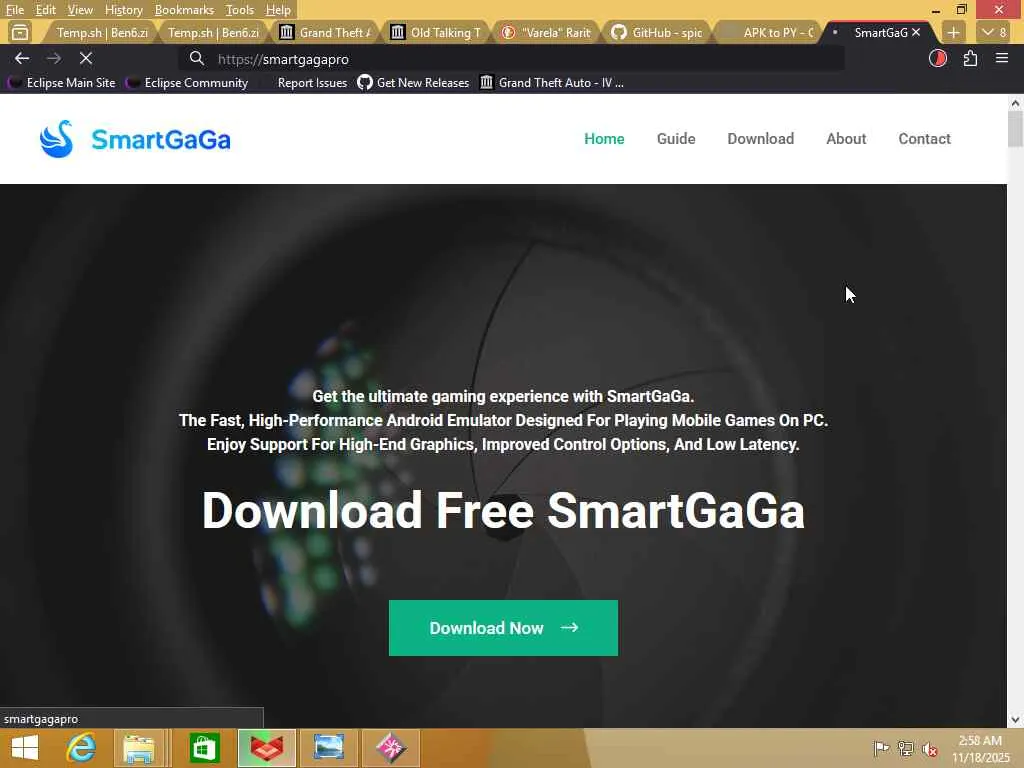Click the search magnifier in address bar
Screen dimensions: 1024x768
[197, 59]
